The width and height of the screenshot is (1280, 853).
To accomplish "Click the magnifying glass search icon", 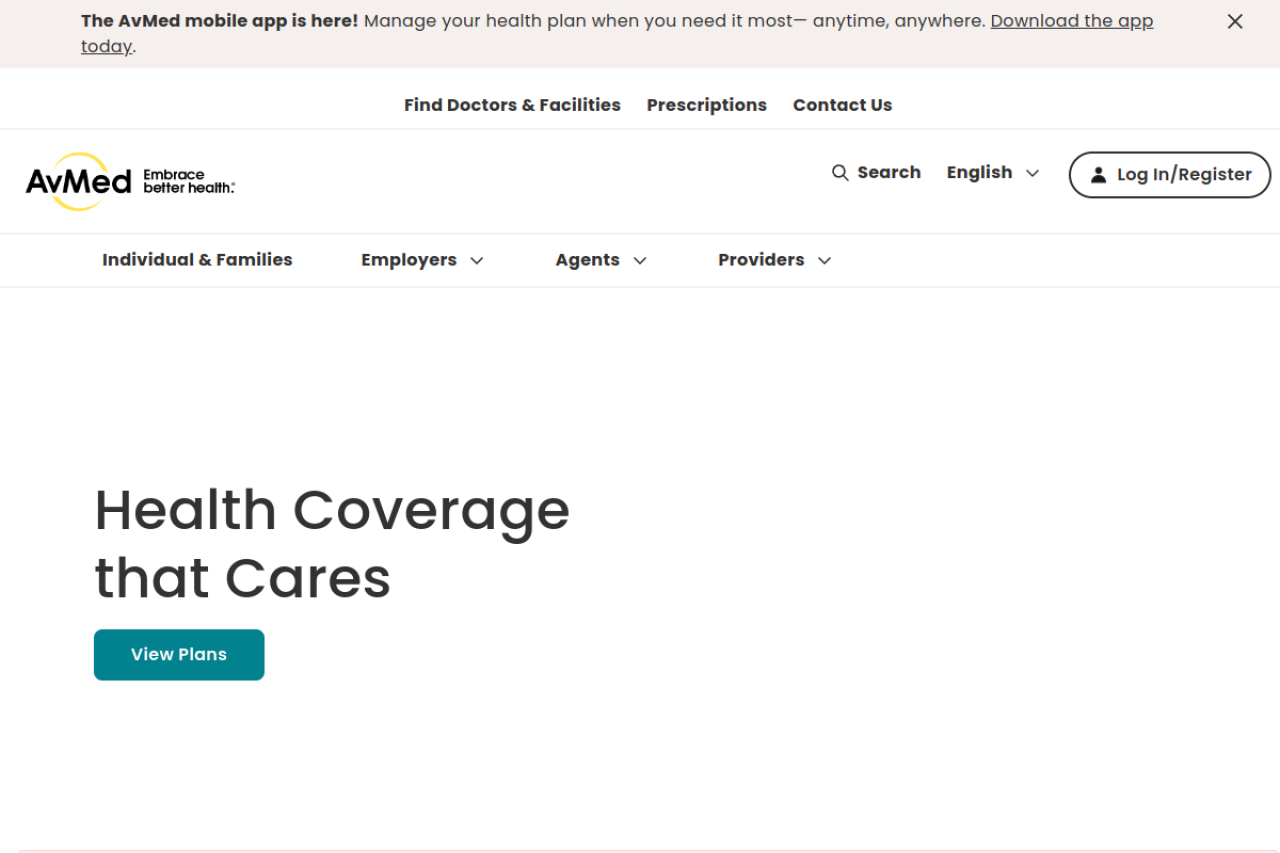I will [840, 173].
